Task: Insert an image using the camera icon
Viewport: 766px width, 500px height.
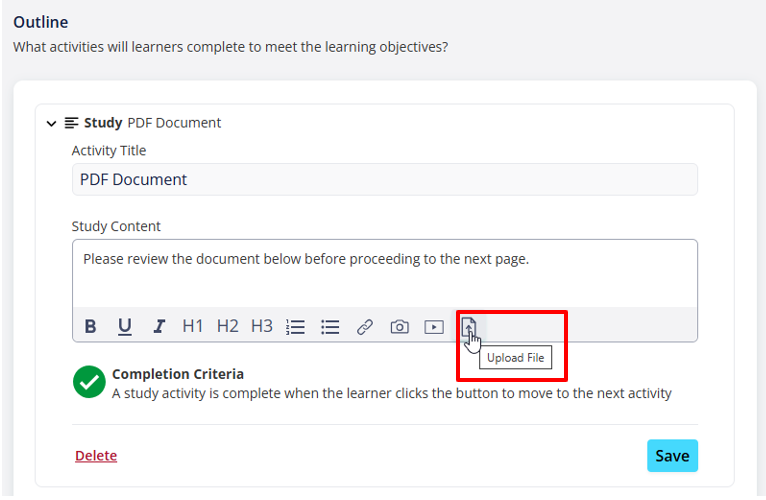Action: tap(400, 326)
